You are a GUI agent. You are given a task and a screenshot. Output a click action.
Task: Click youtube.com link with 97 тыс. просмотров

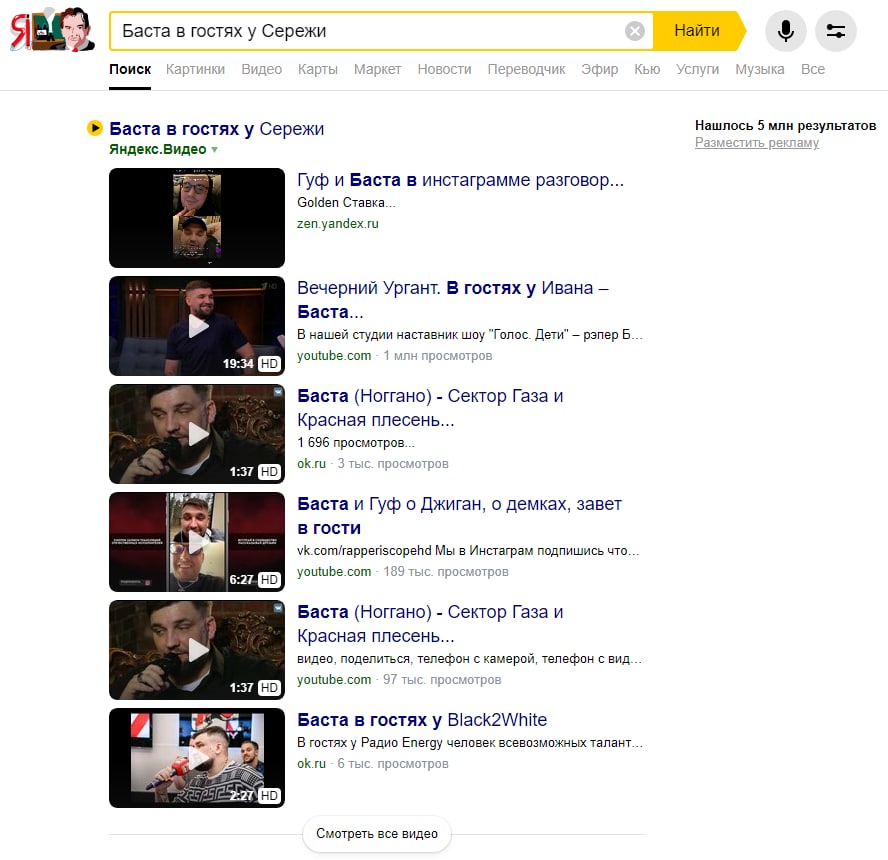coord(334,680)
